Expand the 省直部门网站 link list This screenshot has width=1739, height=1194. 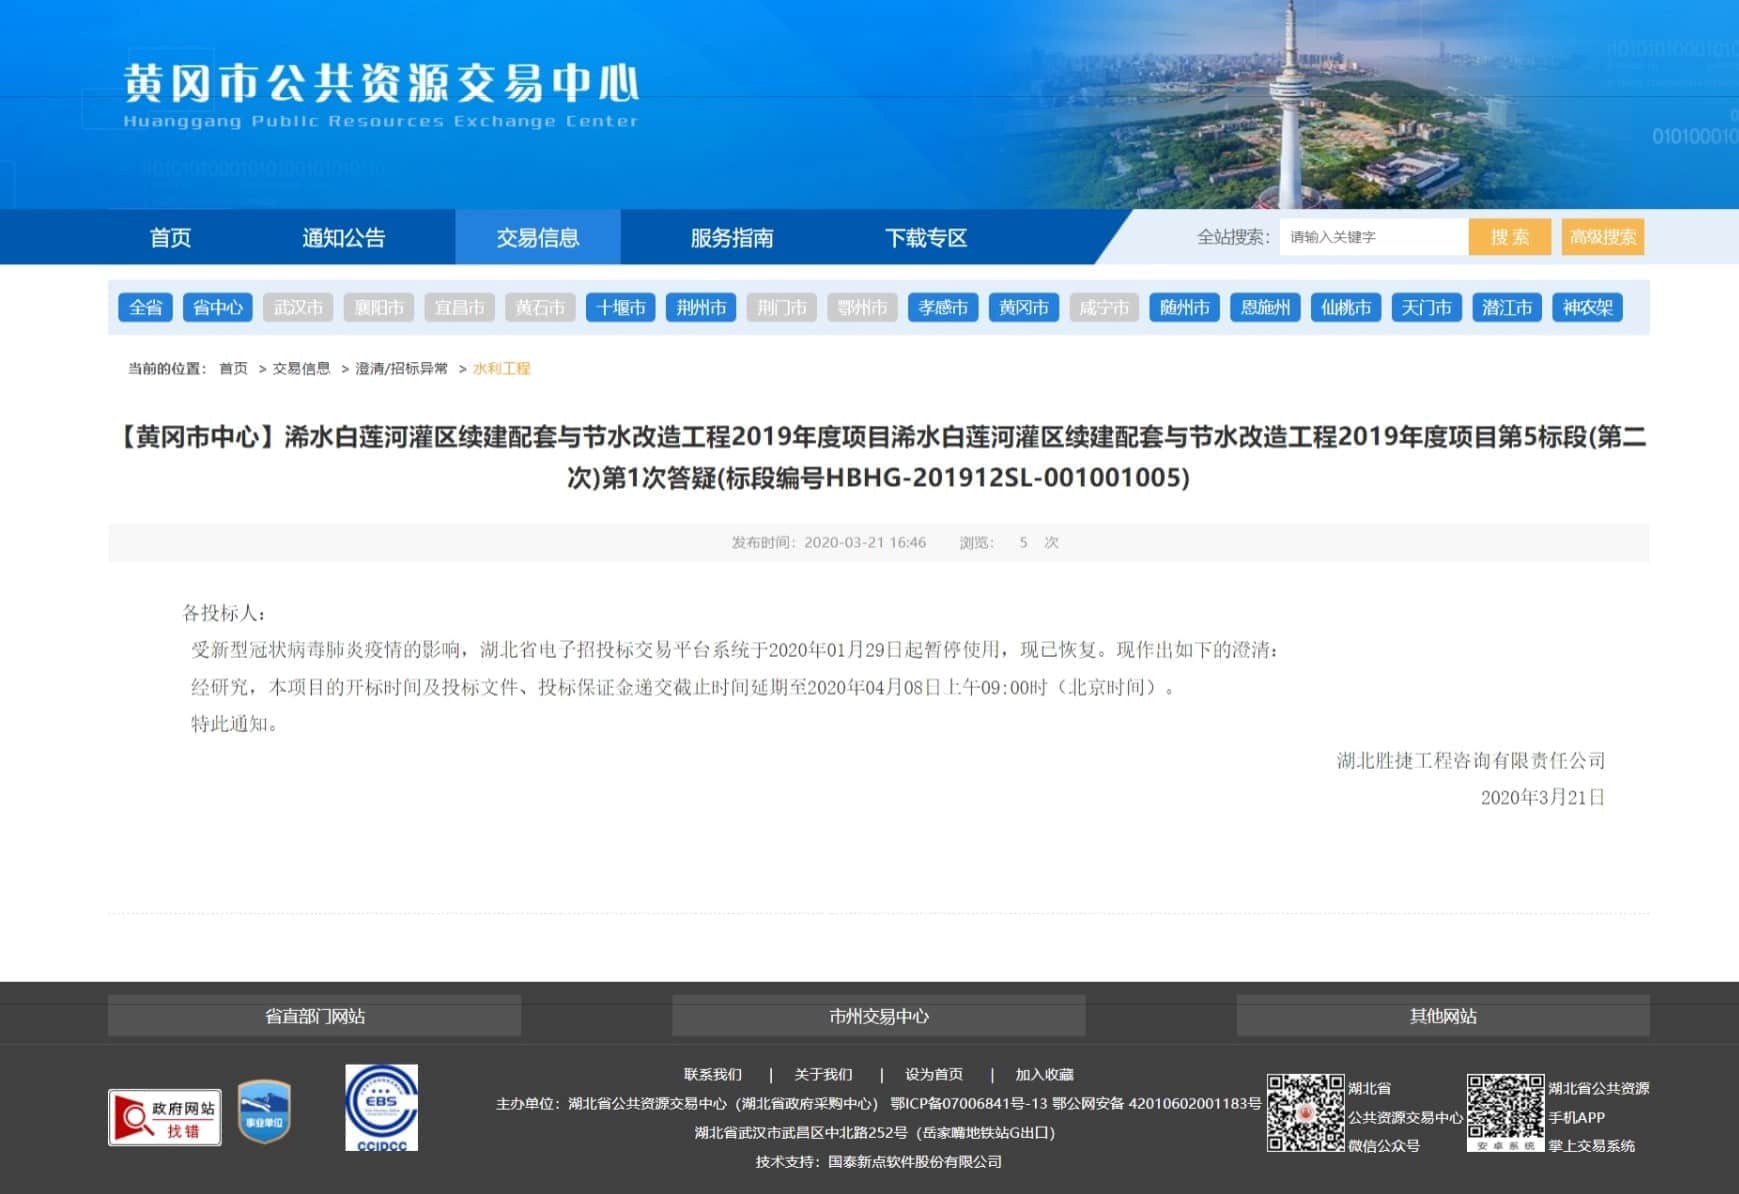(x=314, y=1016)
